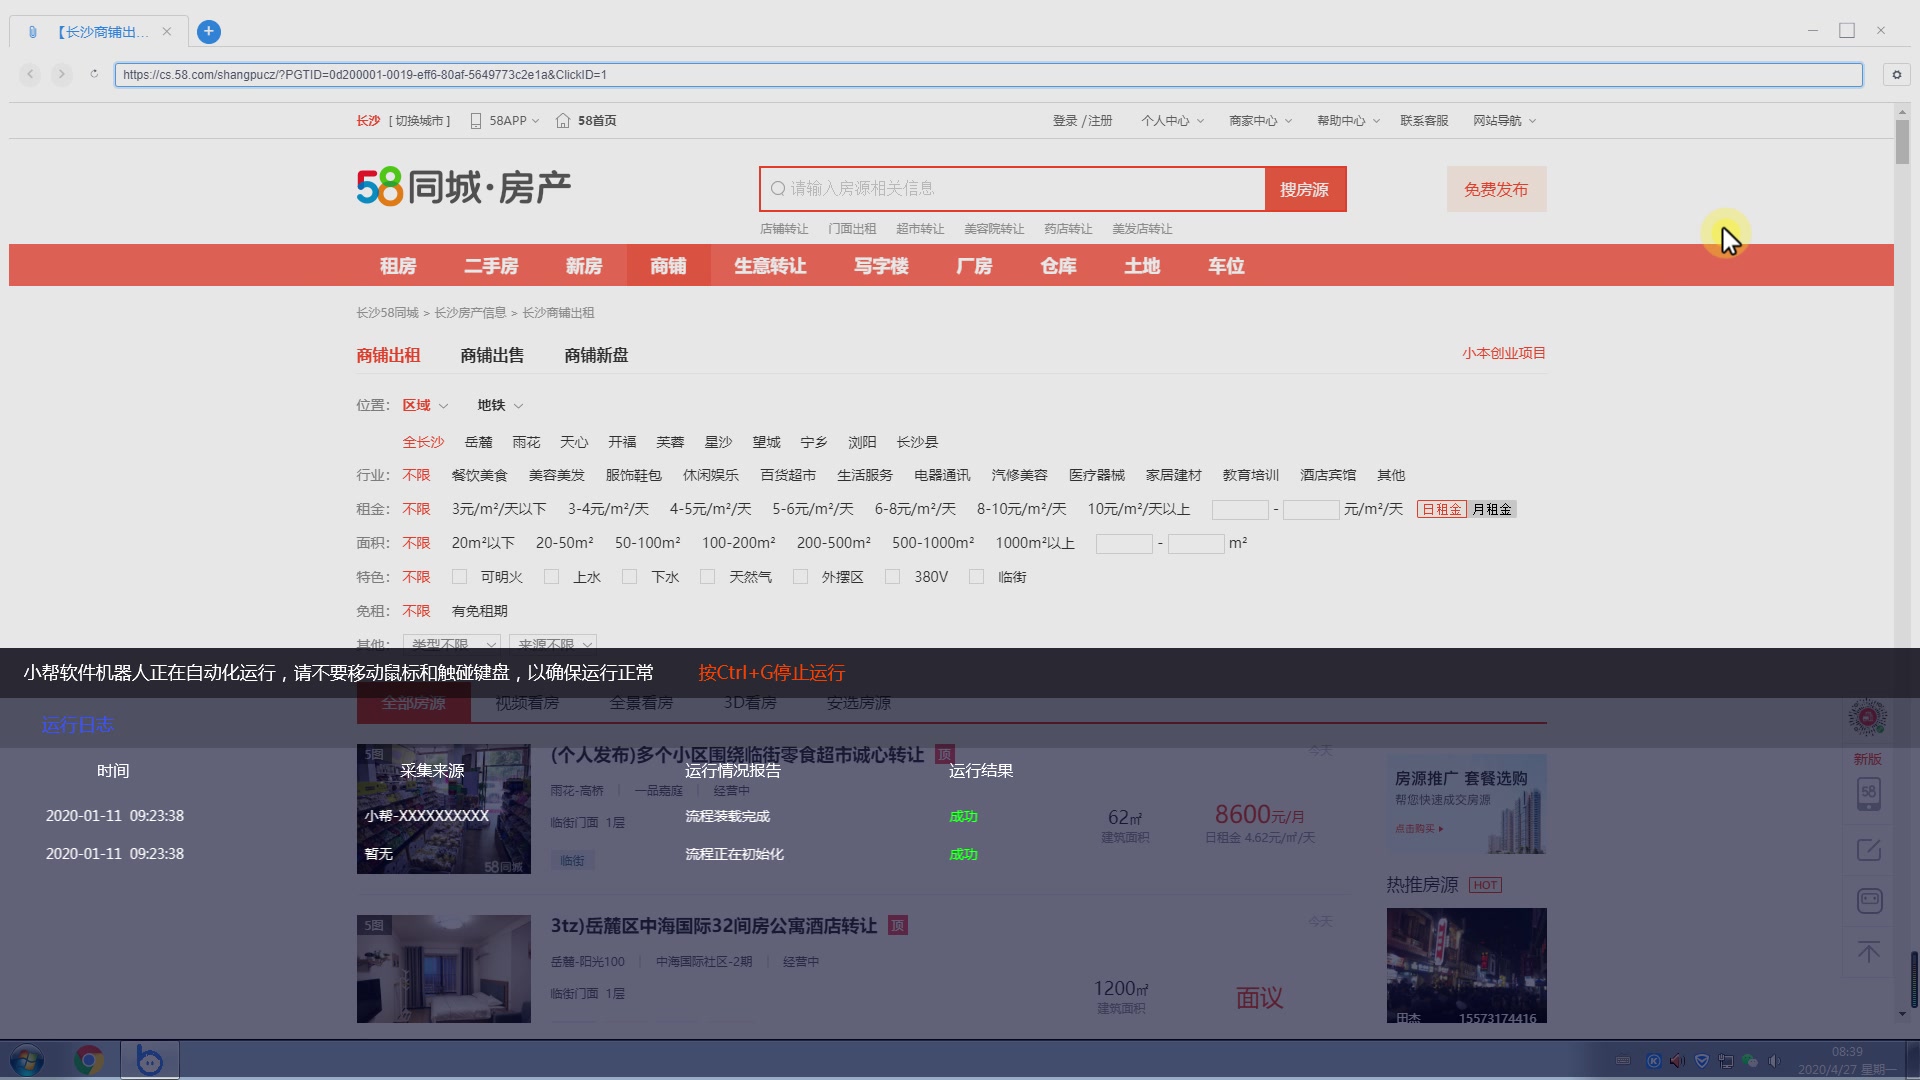The height and width of the screenshot is (1080, 1920).
Task: Open Windows Start button
Action: pos(26,1060)
